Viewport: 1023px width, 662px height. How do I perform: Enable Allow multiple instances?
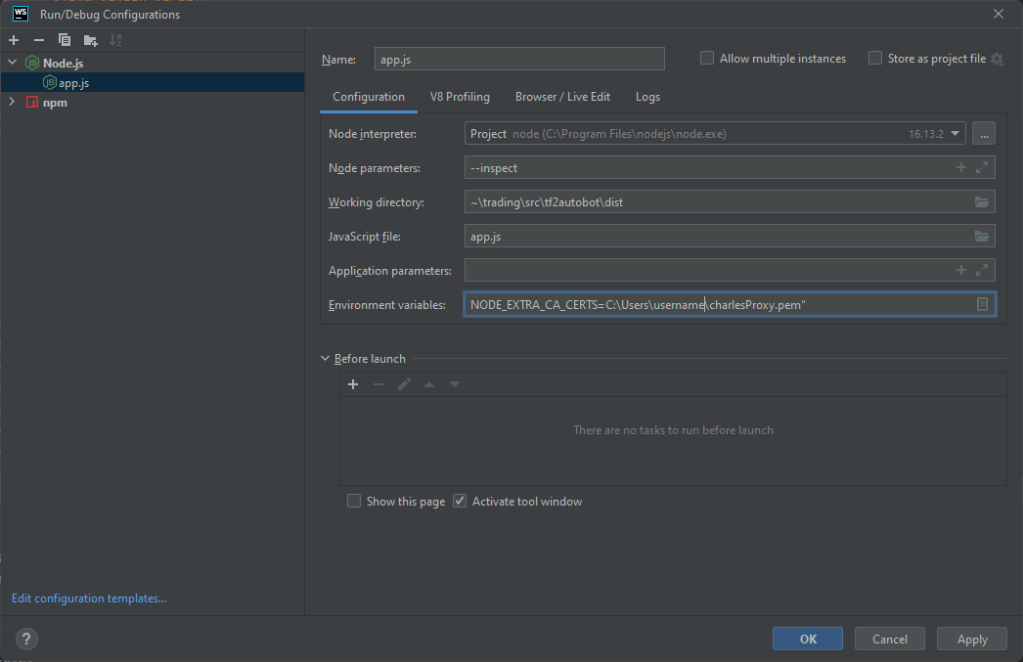[x=706, y=58]
